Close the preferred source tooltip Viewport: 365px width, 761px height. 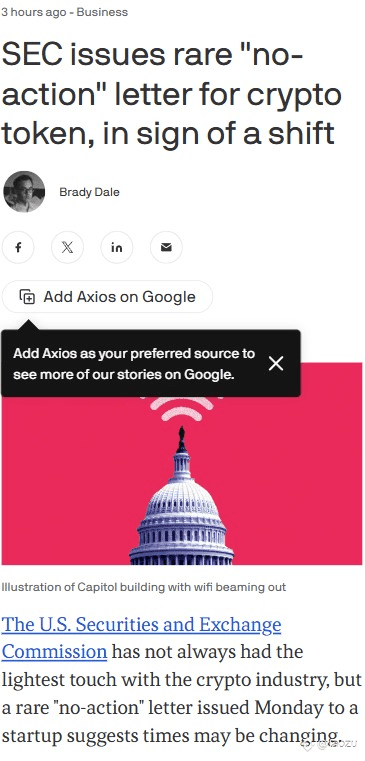coord(276,363)
